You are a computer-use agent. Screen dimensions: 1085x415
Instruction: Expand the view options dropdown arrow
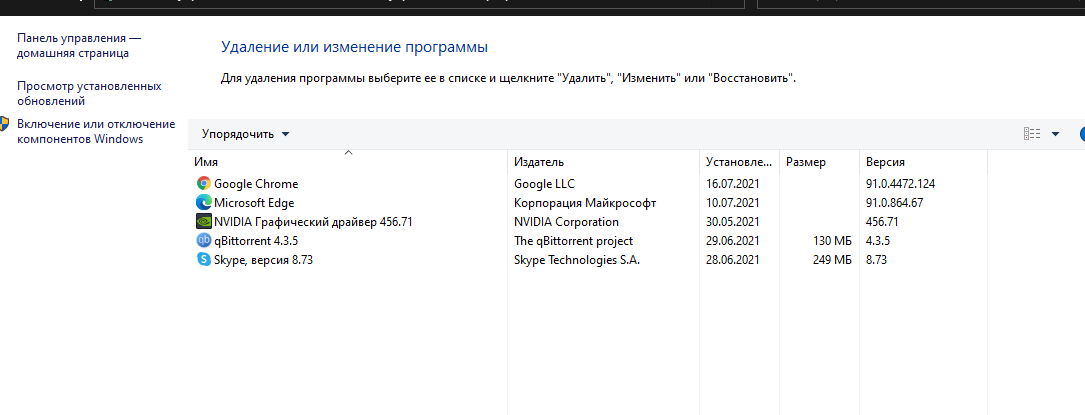(1055, 134)
